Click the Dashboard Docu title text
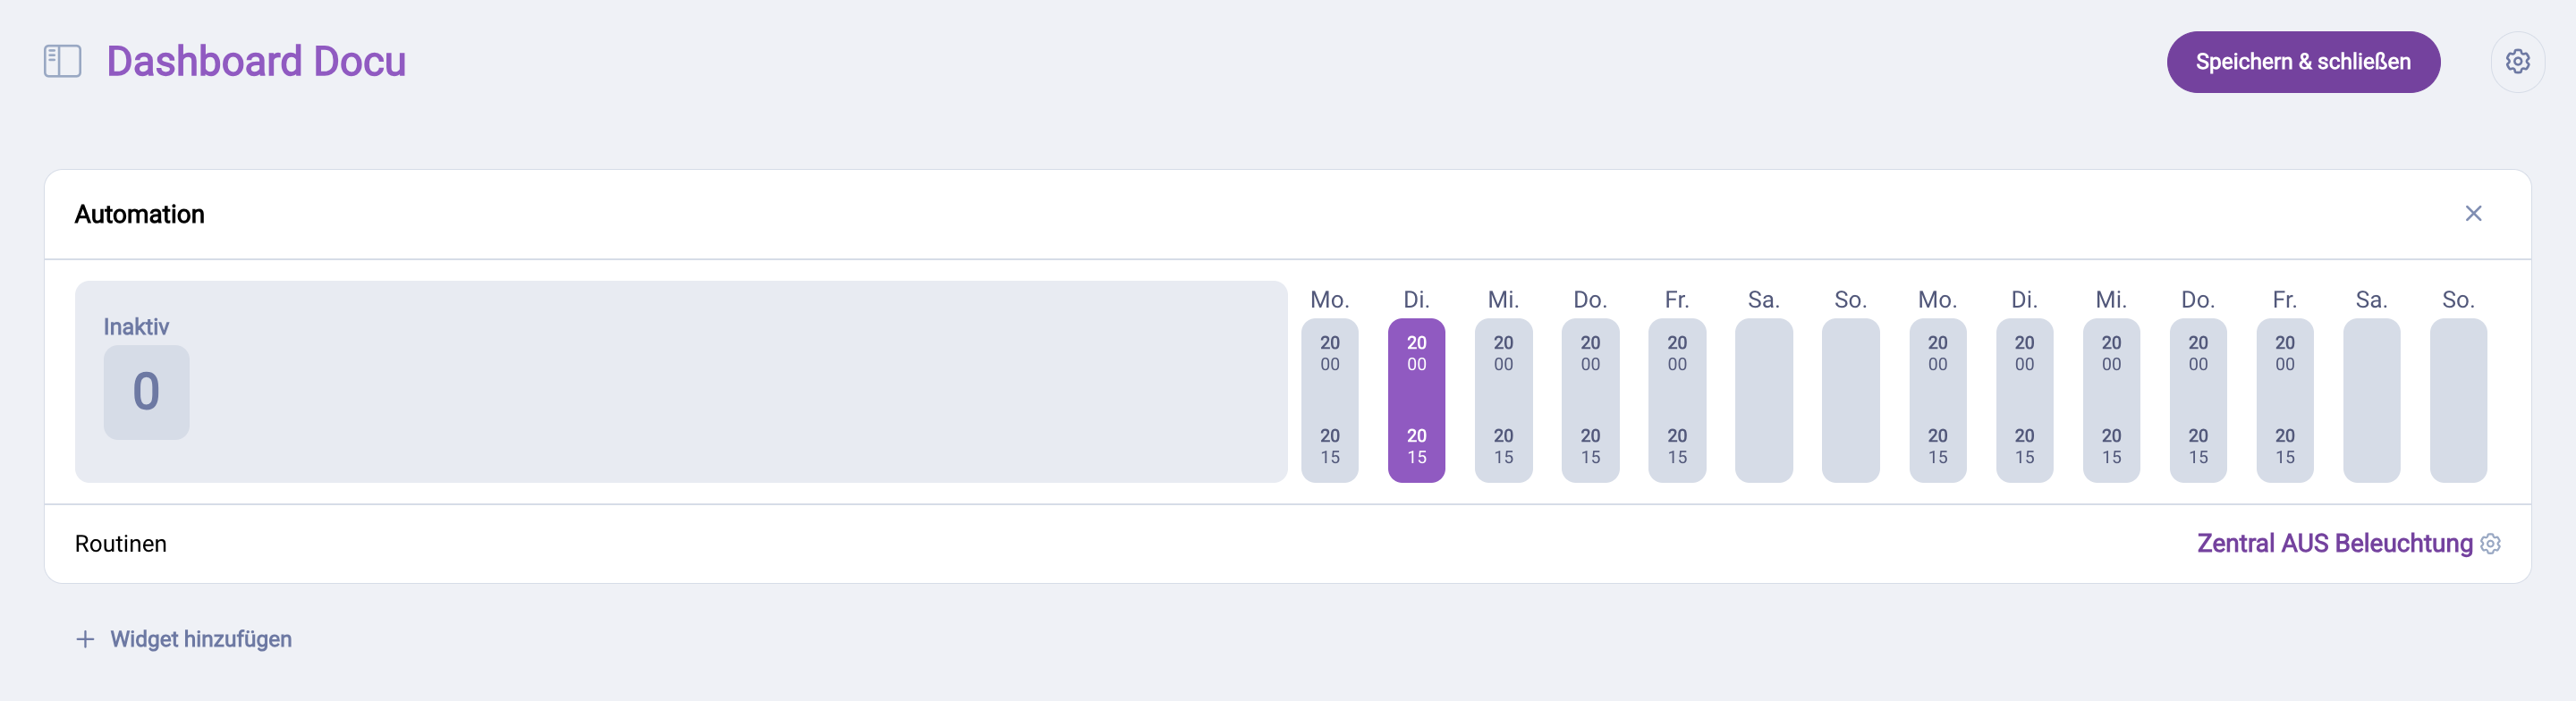Screen dimensions: 2576x701 pos(256,61)
